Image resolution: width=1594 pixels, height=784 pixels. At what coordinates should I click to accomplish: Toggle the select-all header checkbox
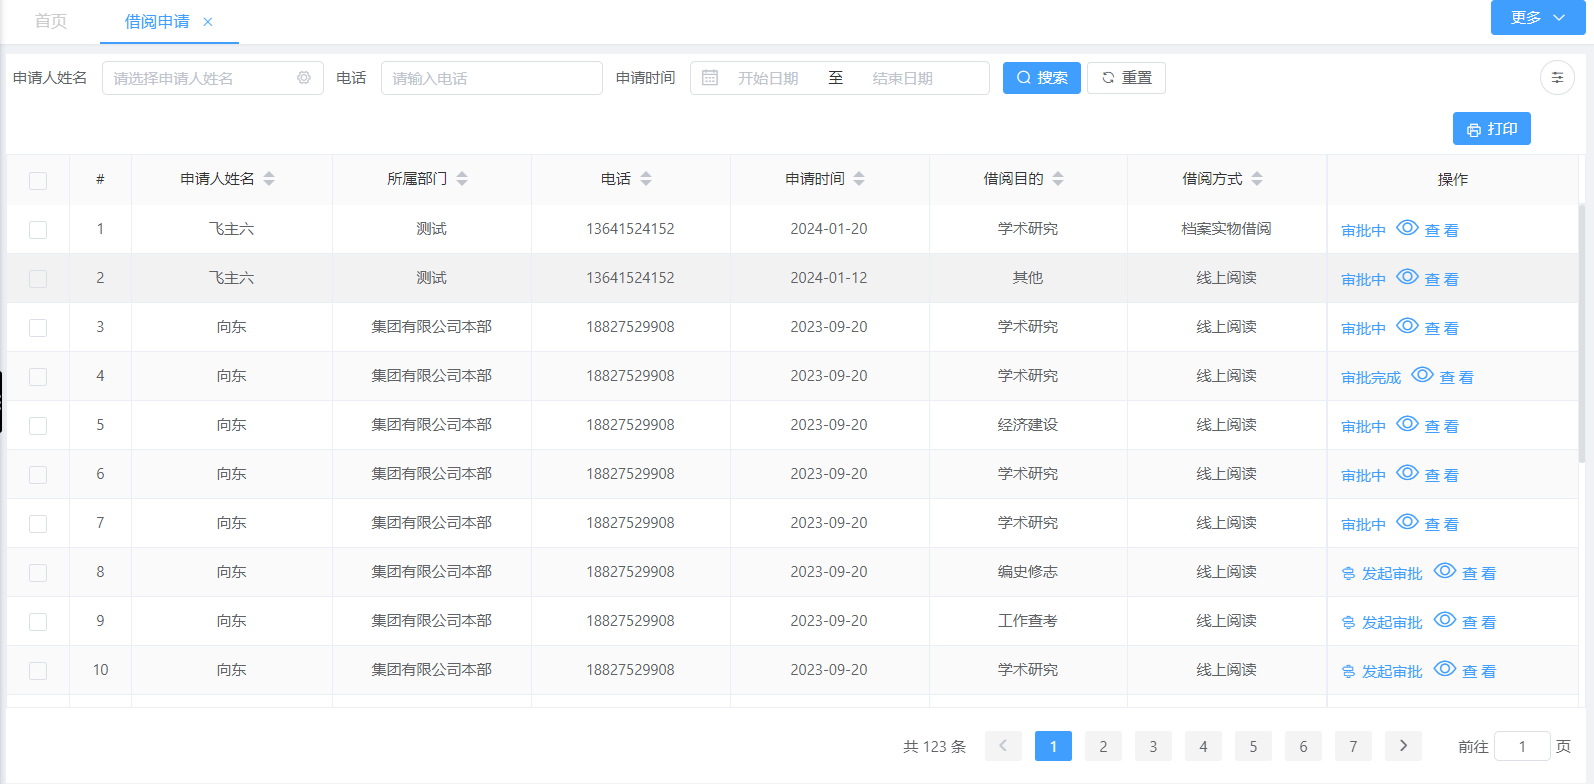[x=38, y=181]
